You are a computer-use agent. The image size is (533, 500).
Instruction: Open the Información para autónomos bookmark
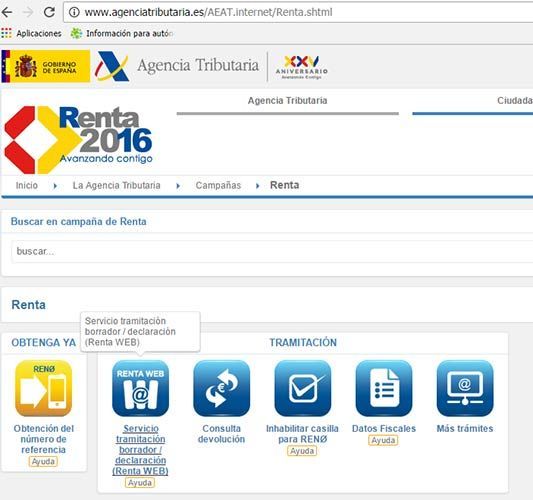pyautogui.click(x=122, y=33)
